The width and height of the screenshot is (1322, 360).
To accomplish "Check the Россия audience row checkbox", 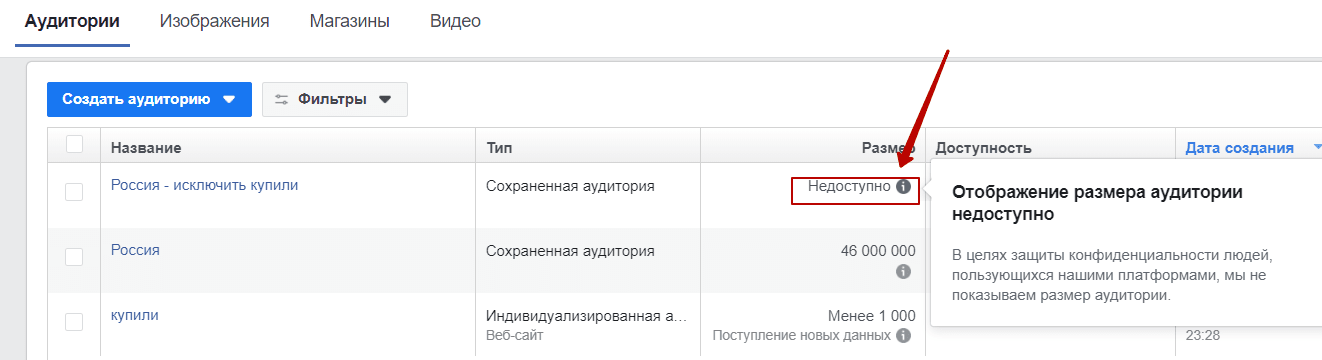I will click(x=74, y=257).
